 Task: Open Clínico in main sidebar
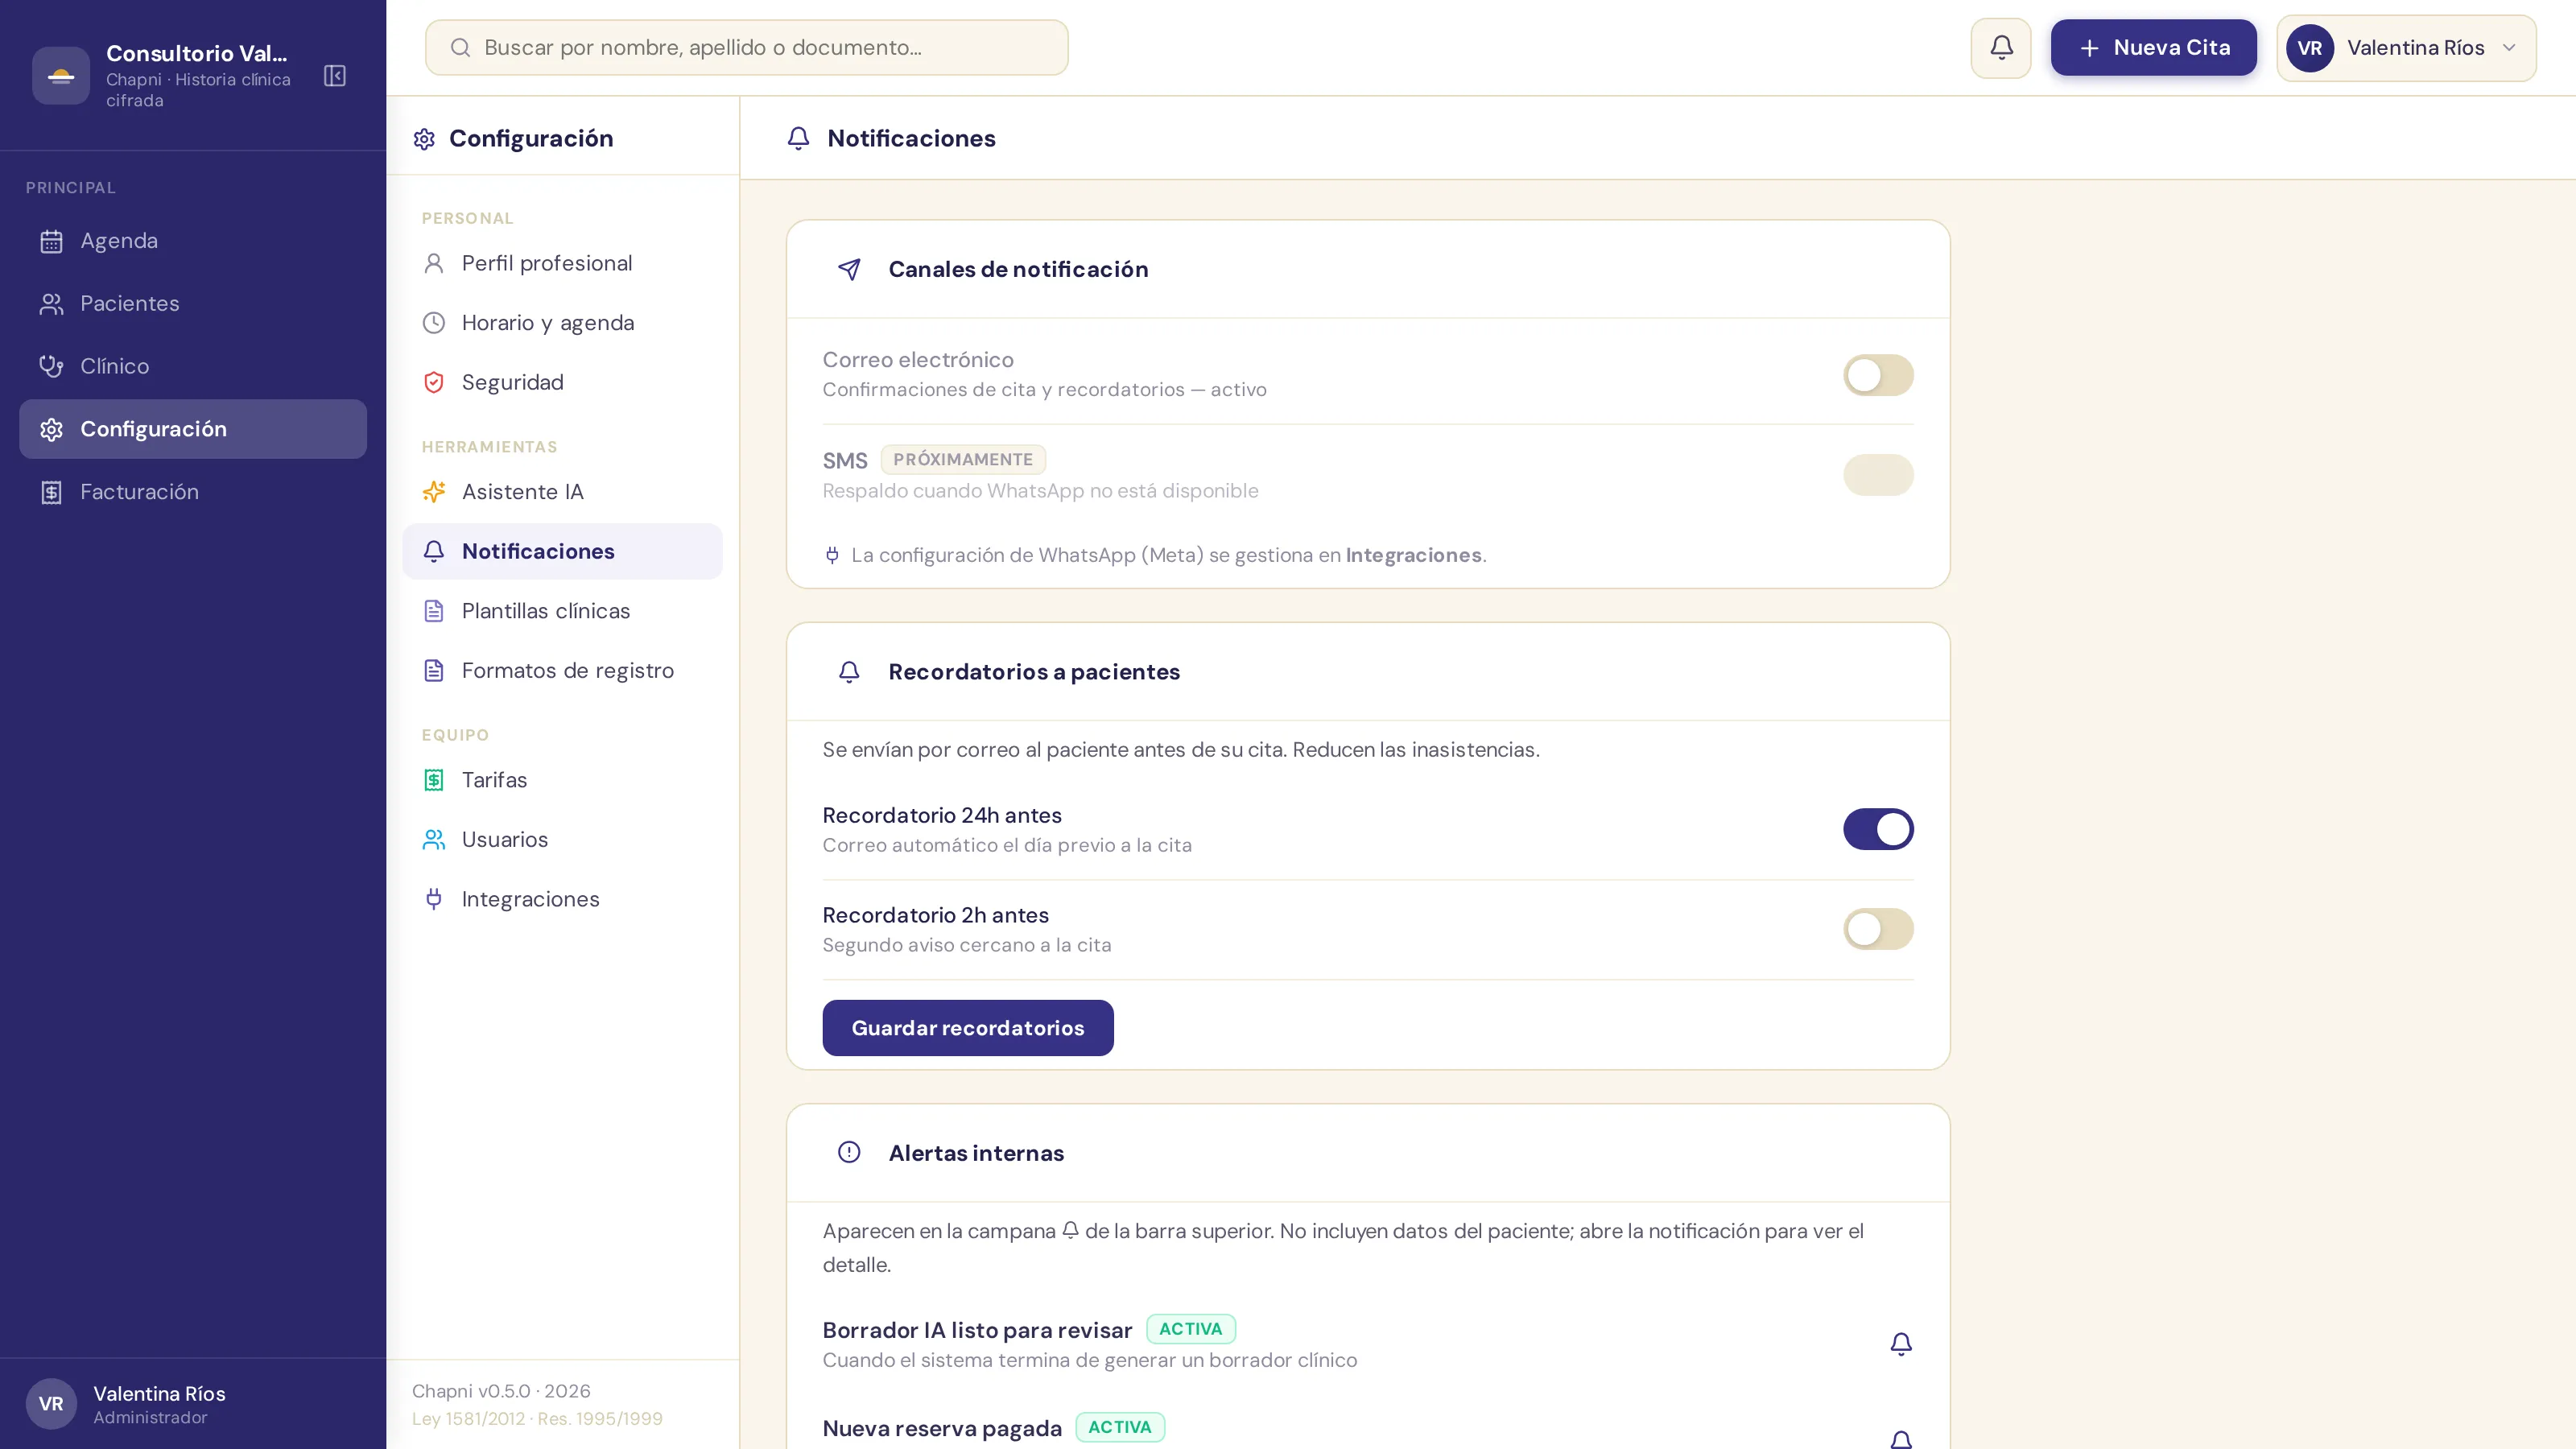(193, 367)
